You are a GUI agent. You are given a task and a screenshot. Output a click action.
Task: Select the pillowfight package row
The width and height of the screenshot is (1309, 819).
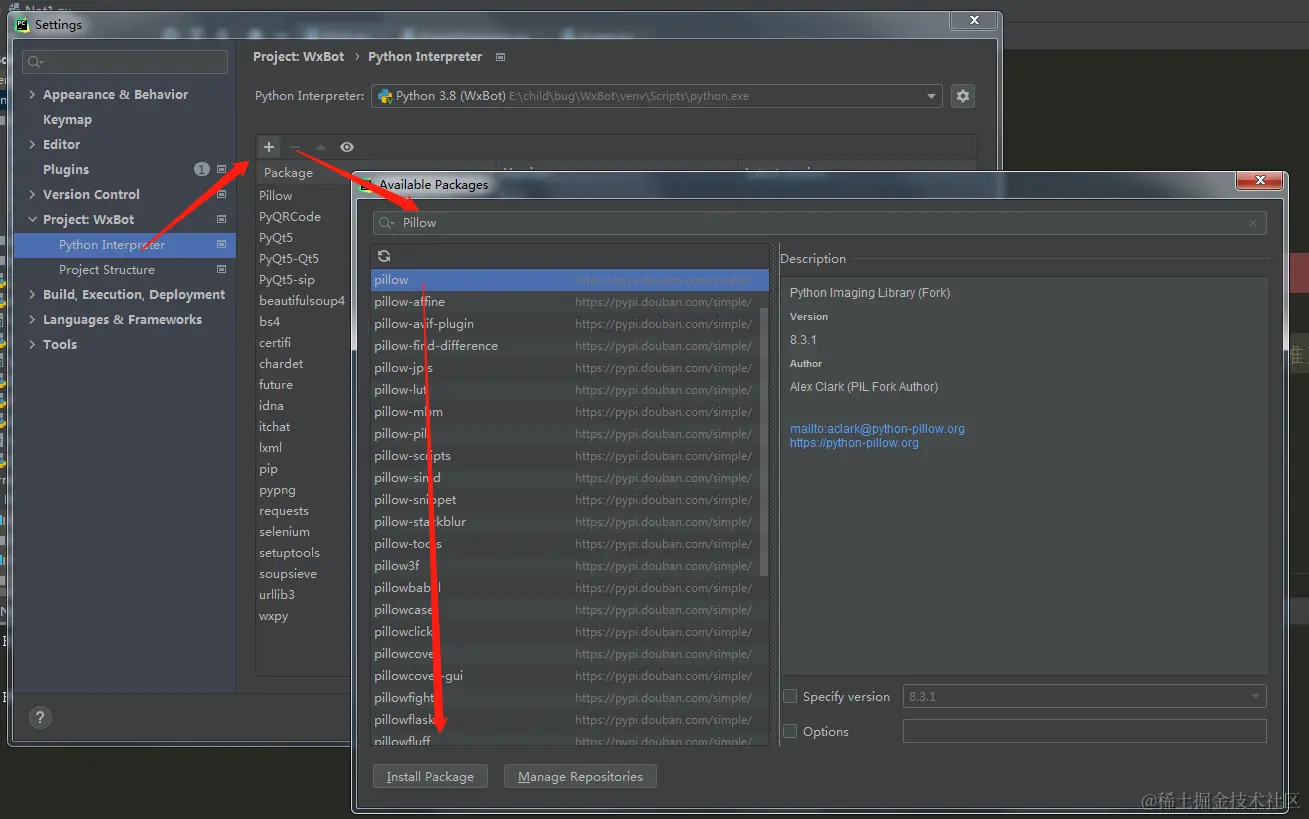point(570,698)
